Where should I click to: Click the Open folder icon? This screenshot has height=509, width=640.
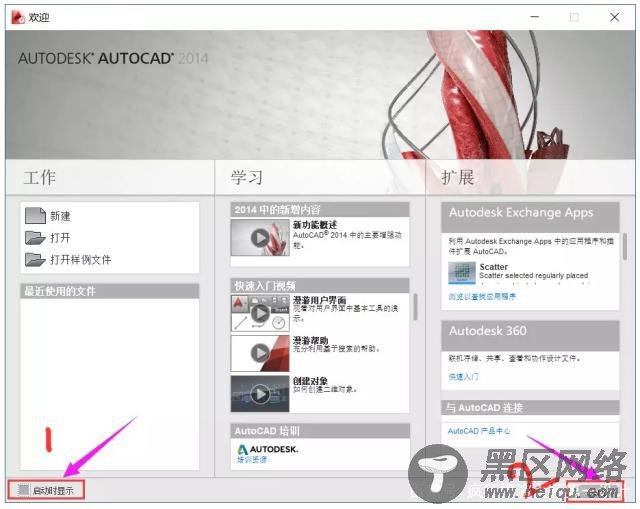click(x=35, y=238)
